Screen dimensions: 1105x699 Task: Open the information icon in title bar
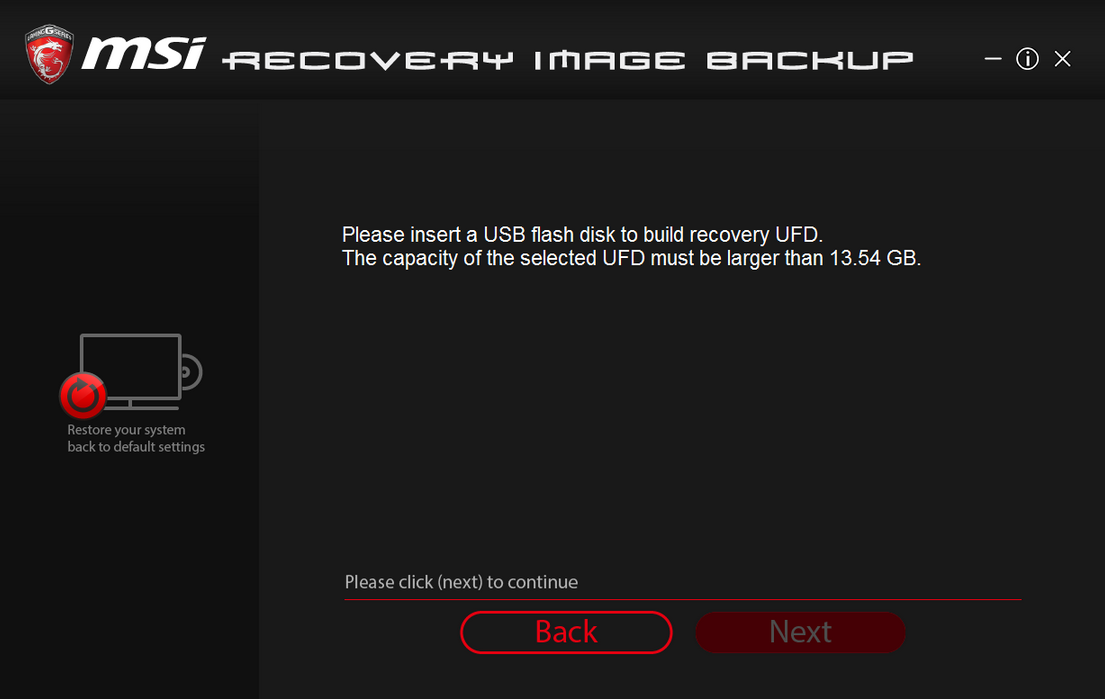pyautogui.click(x=1027, y=59)
